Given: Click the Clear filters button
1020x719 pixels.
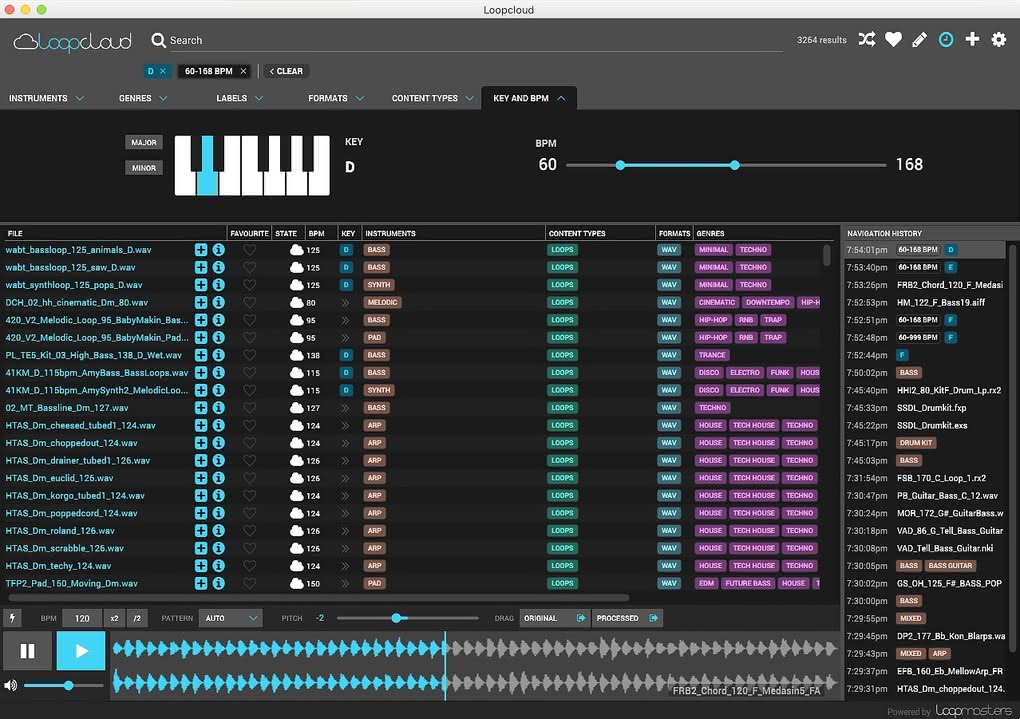Looking at the screenshot, I should pos(286,71).
